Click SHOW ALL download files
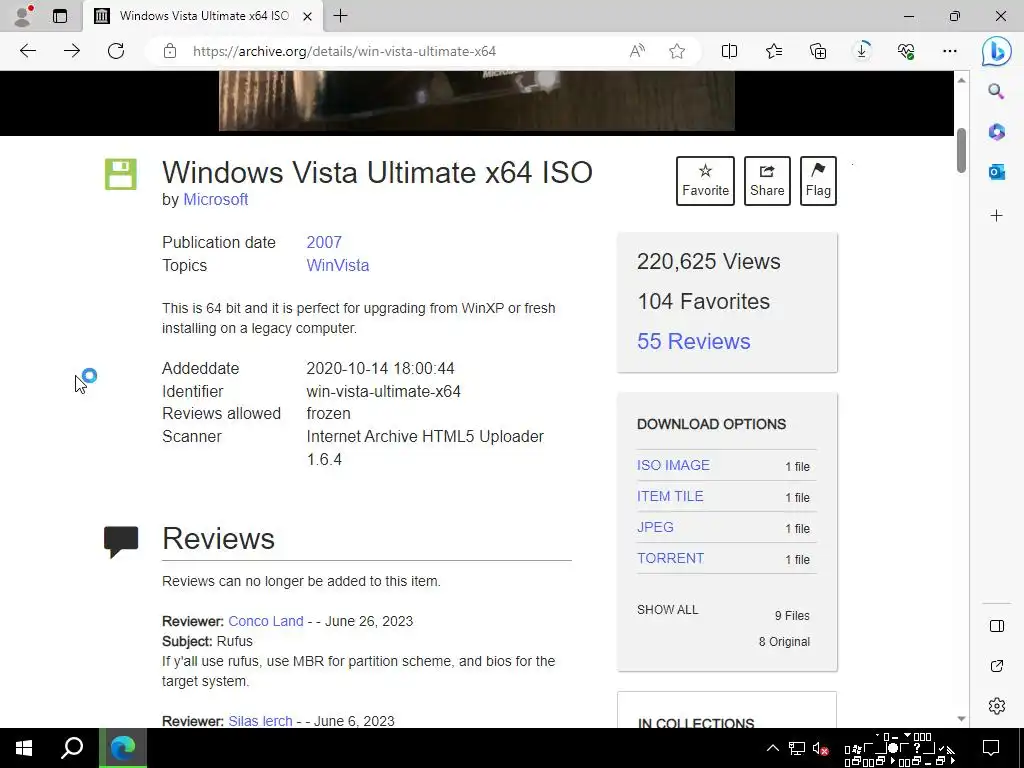Image resolution: width=1024 pixels, height=768 pixels. point(667,609)
